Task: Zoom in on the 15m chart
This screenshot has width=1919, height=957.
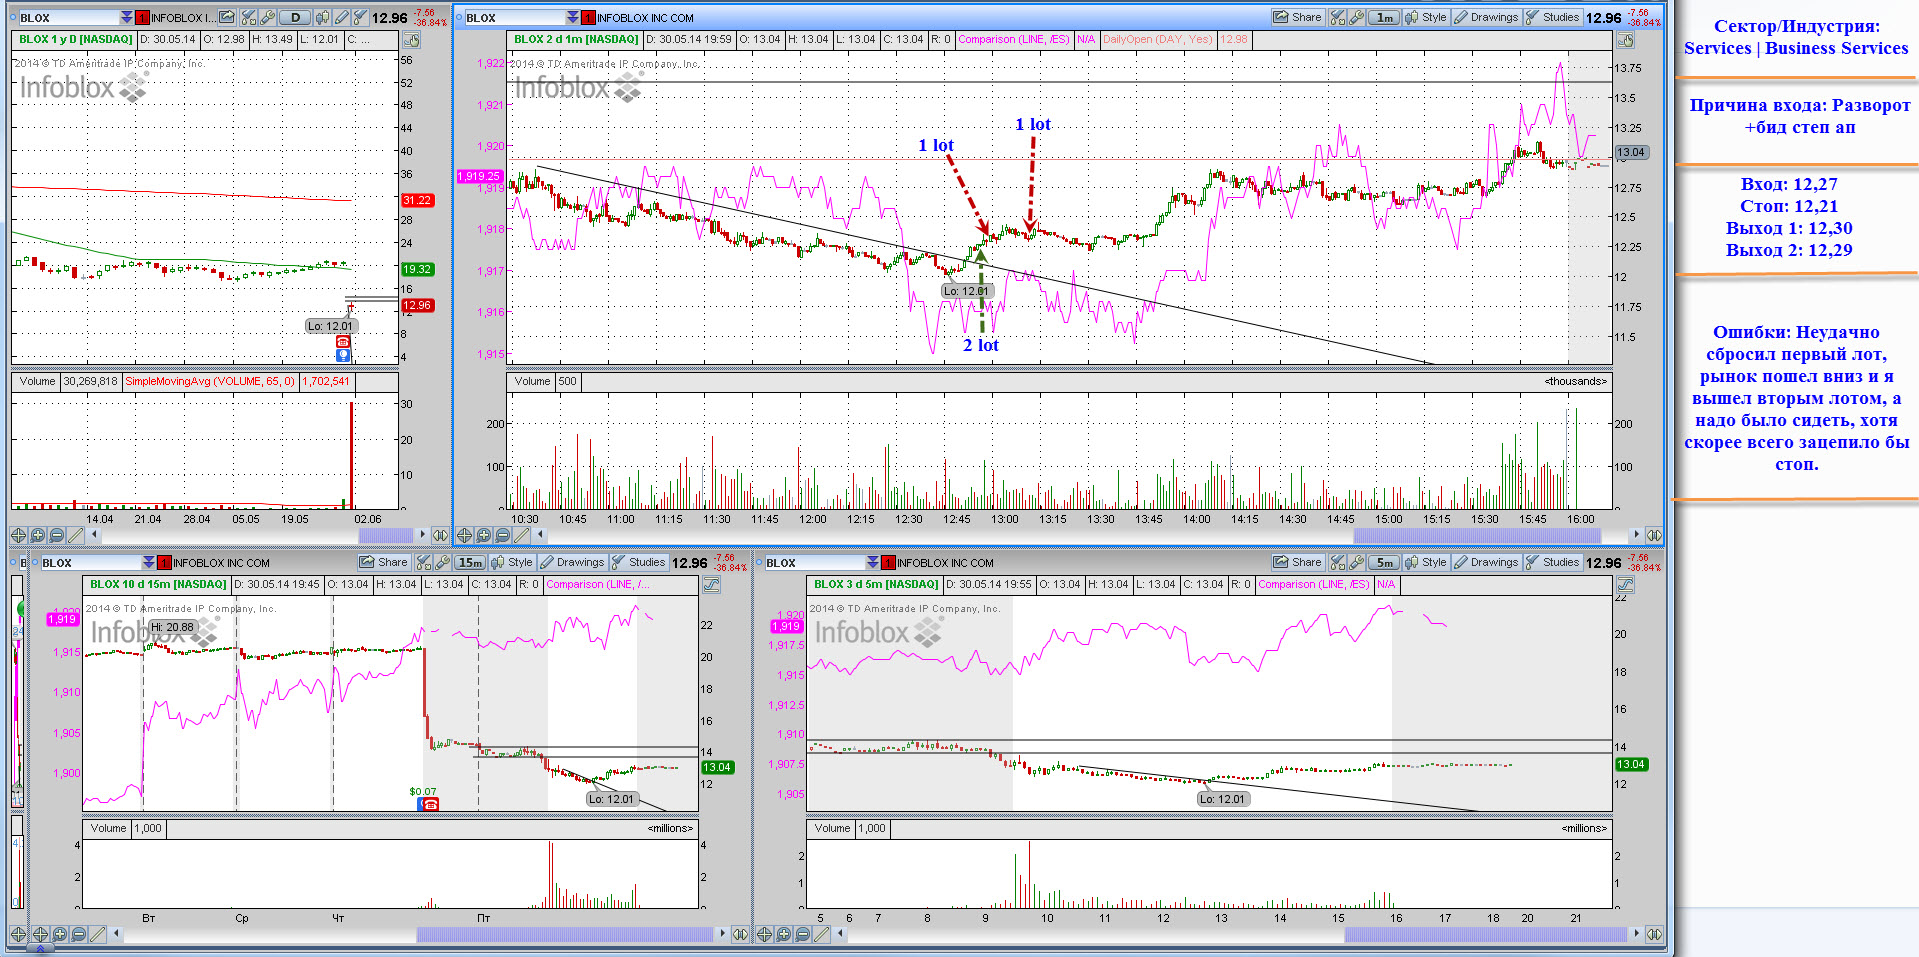Action: (60, 934)
